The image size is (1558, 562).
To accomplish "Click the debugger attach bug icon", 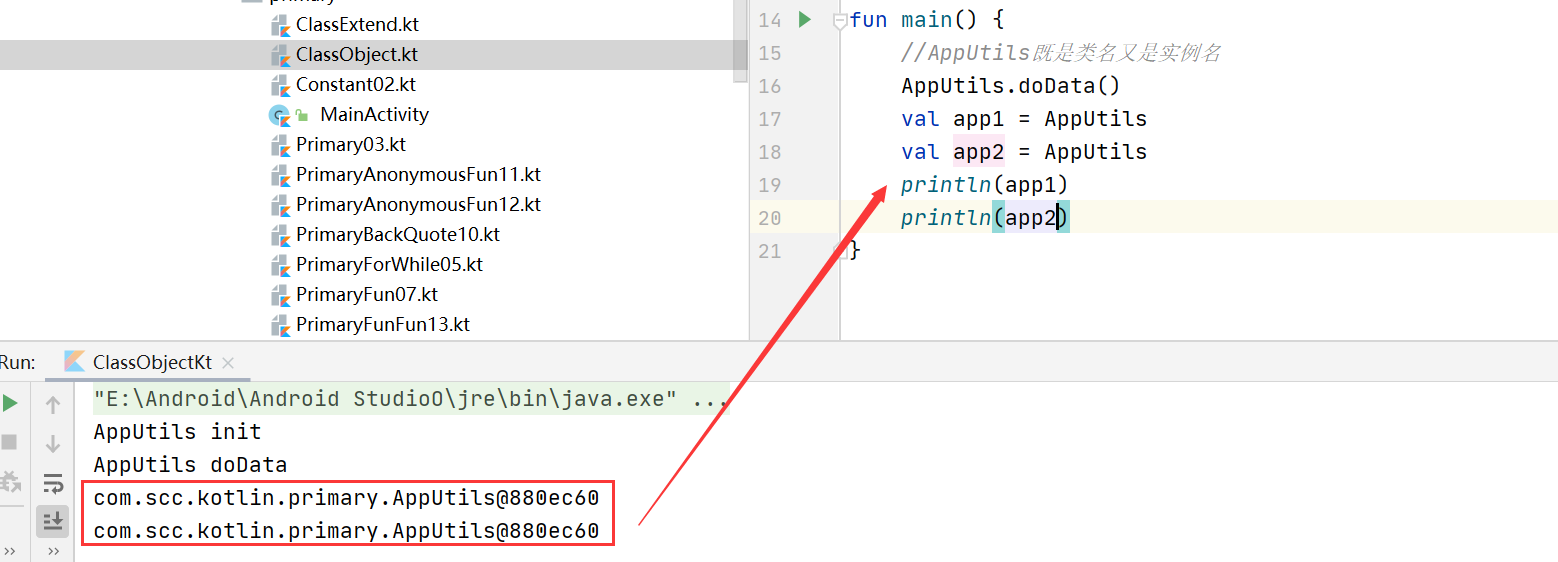I will pyautogui.click(x=9, y=481).
